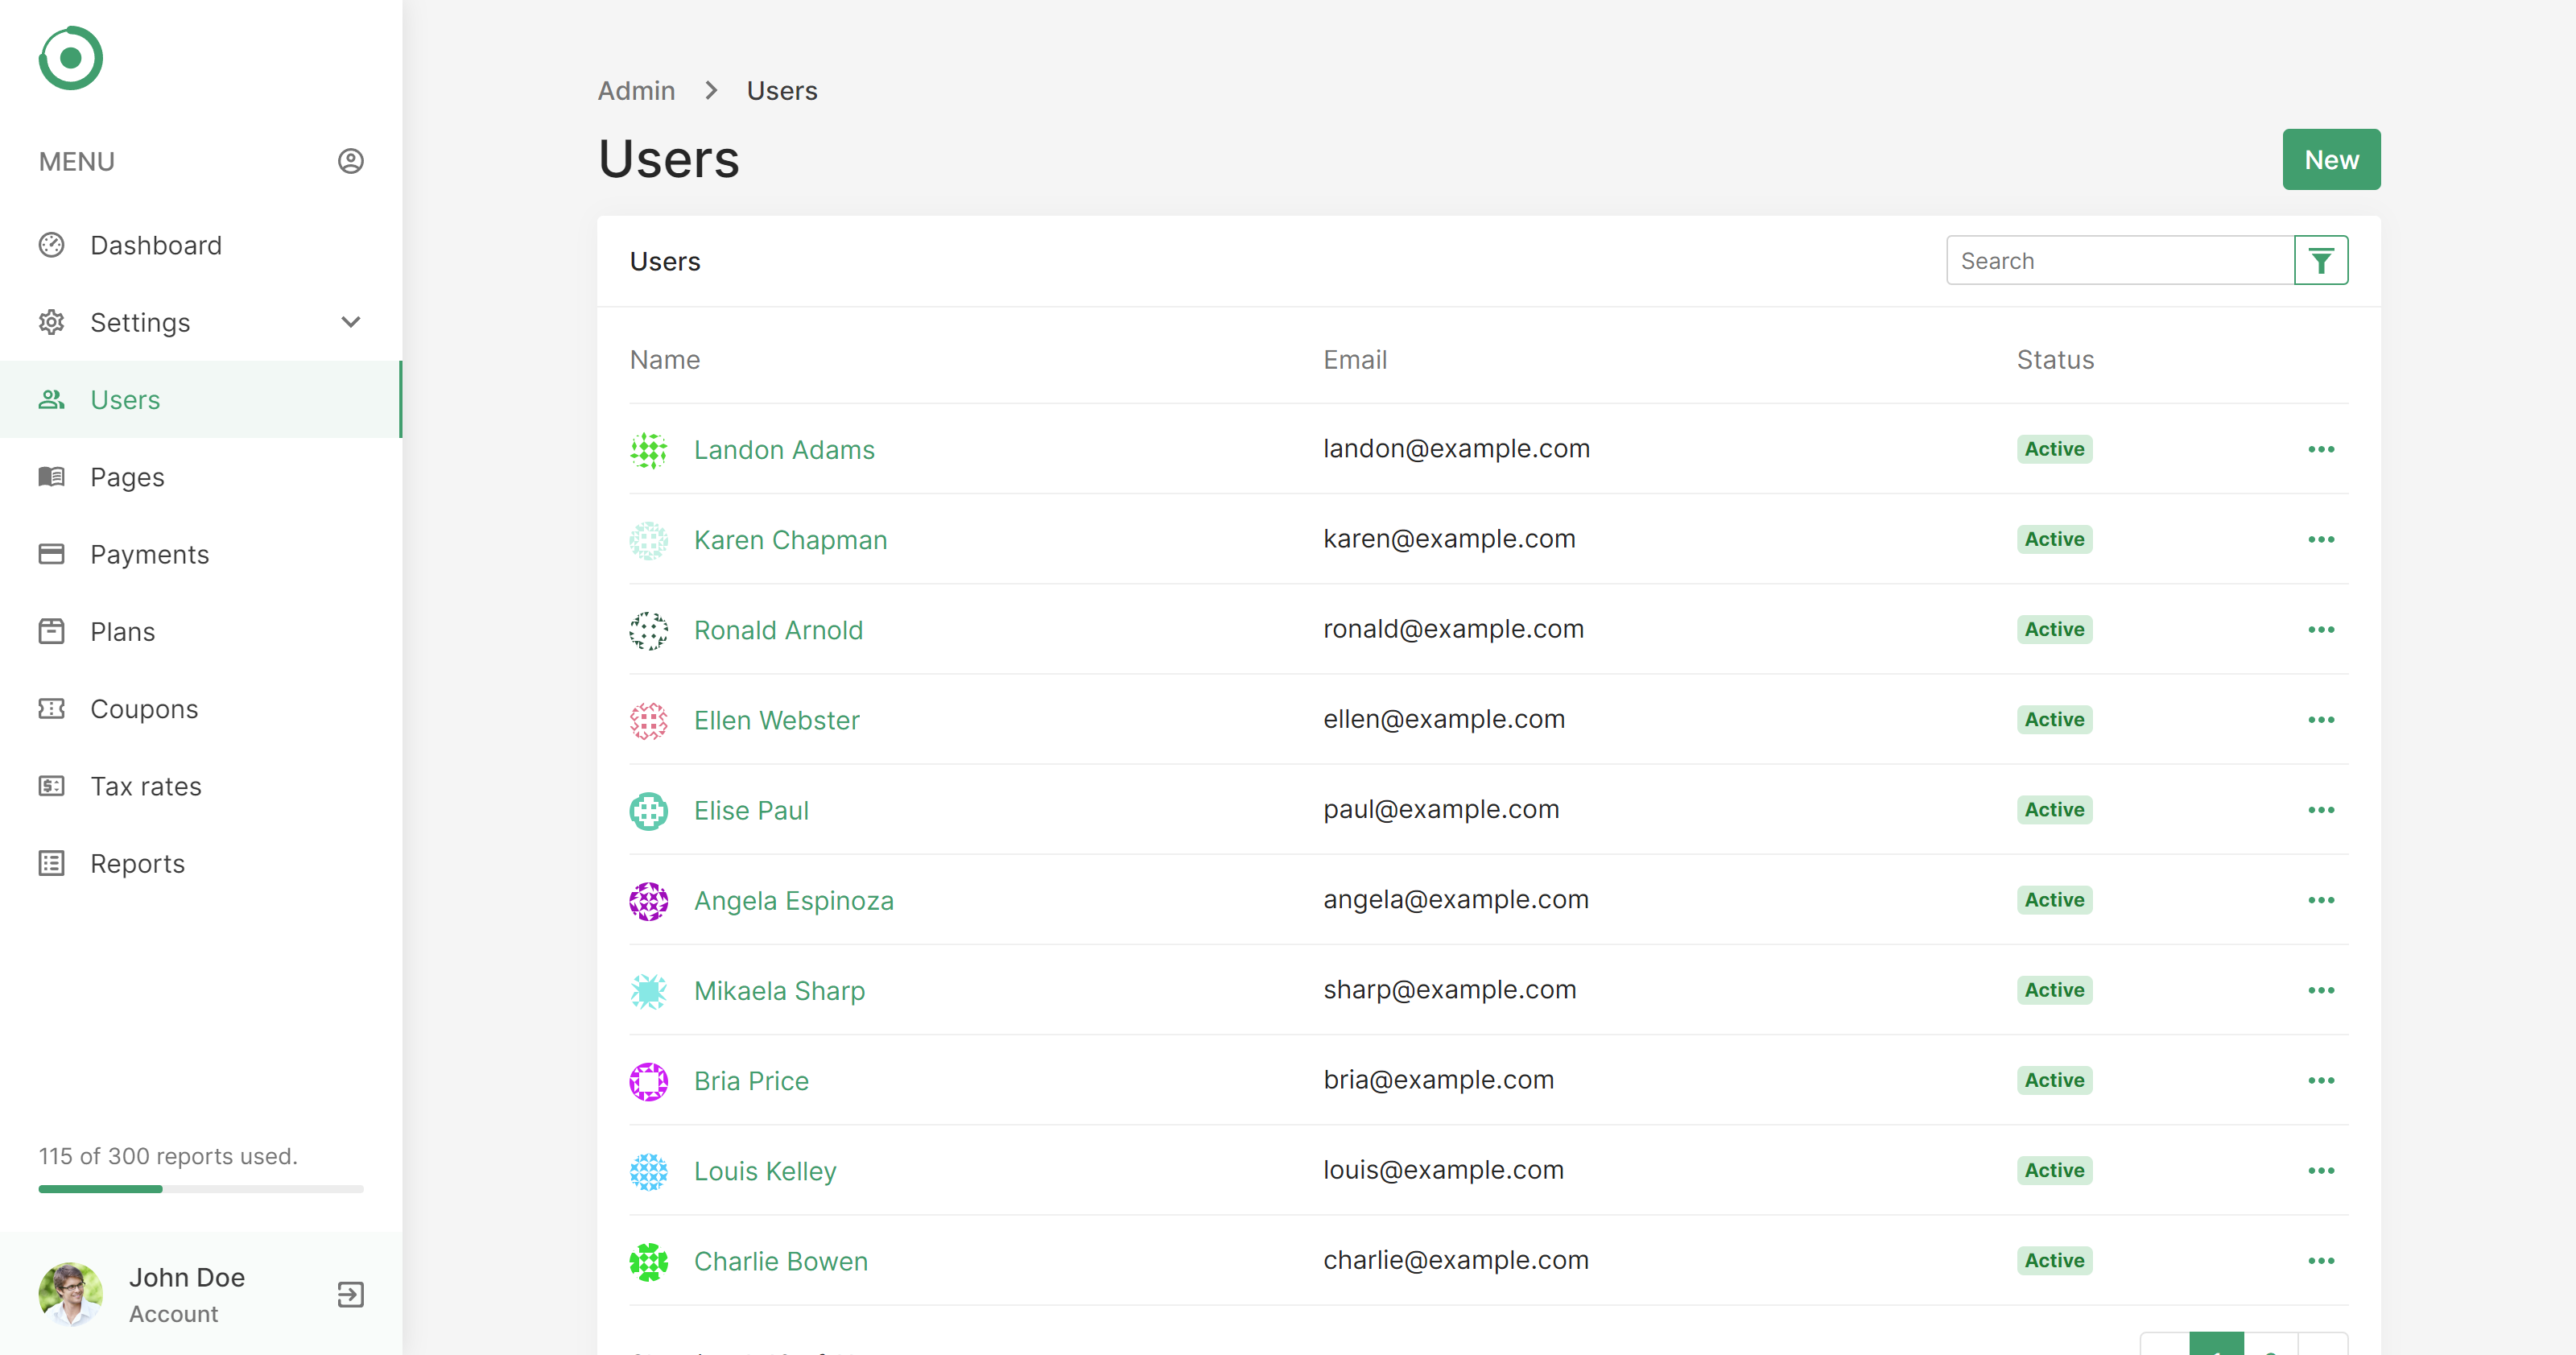The image size is (2576, 1355).
Task: Select the email paul@example.com
Action: [1441, 810]
